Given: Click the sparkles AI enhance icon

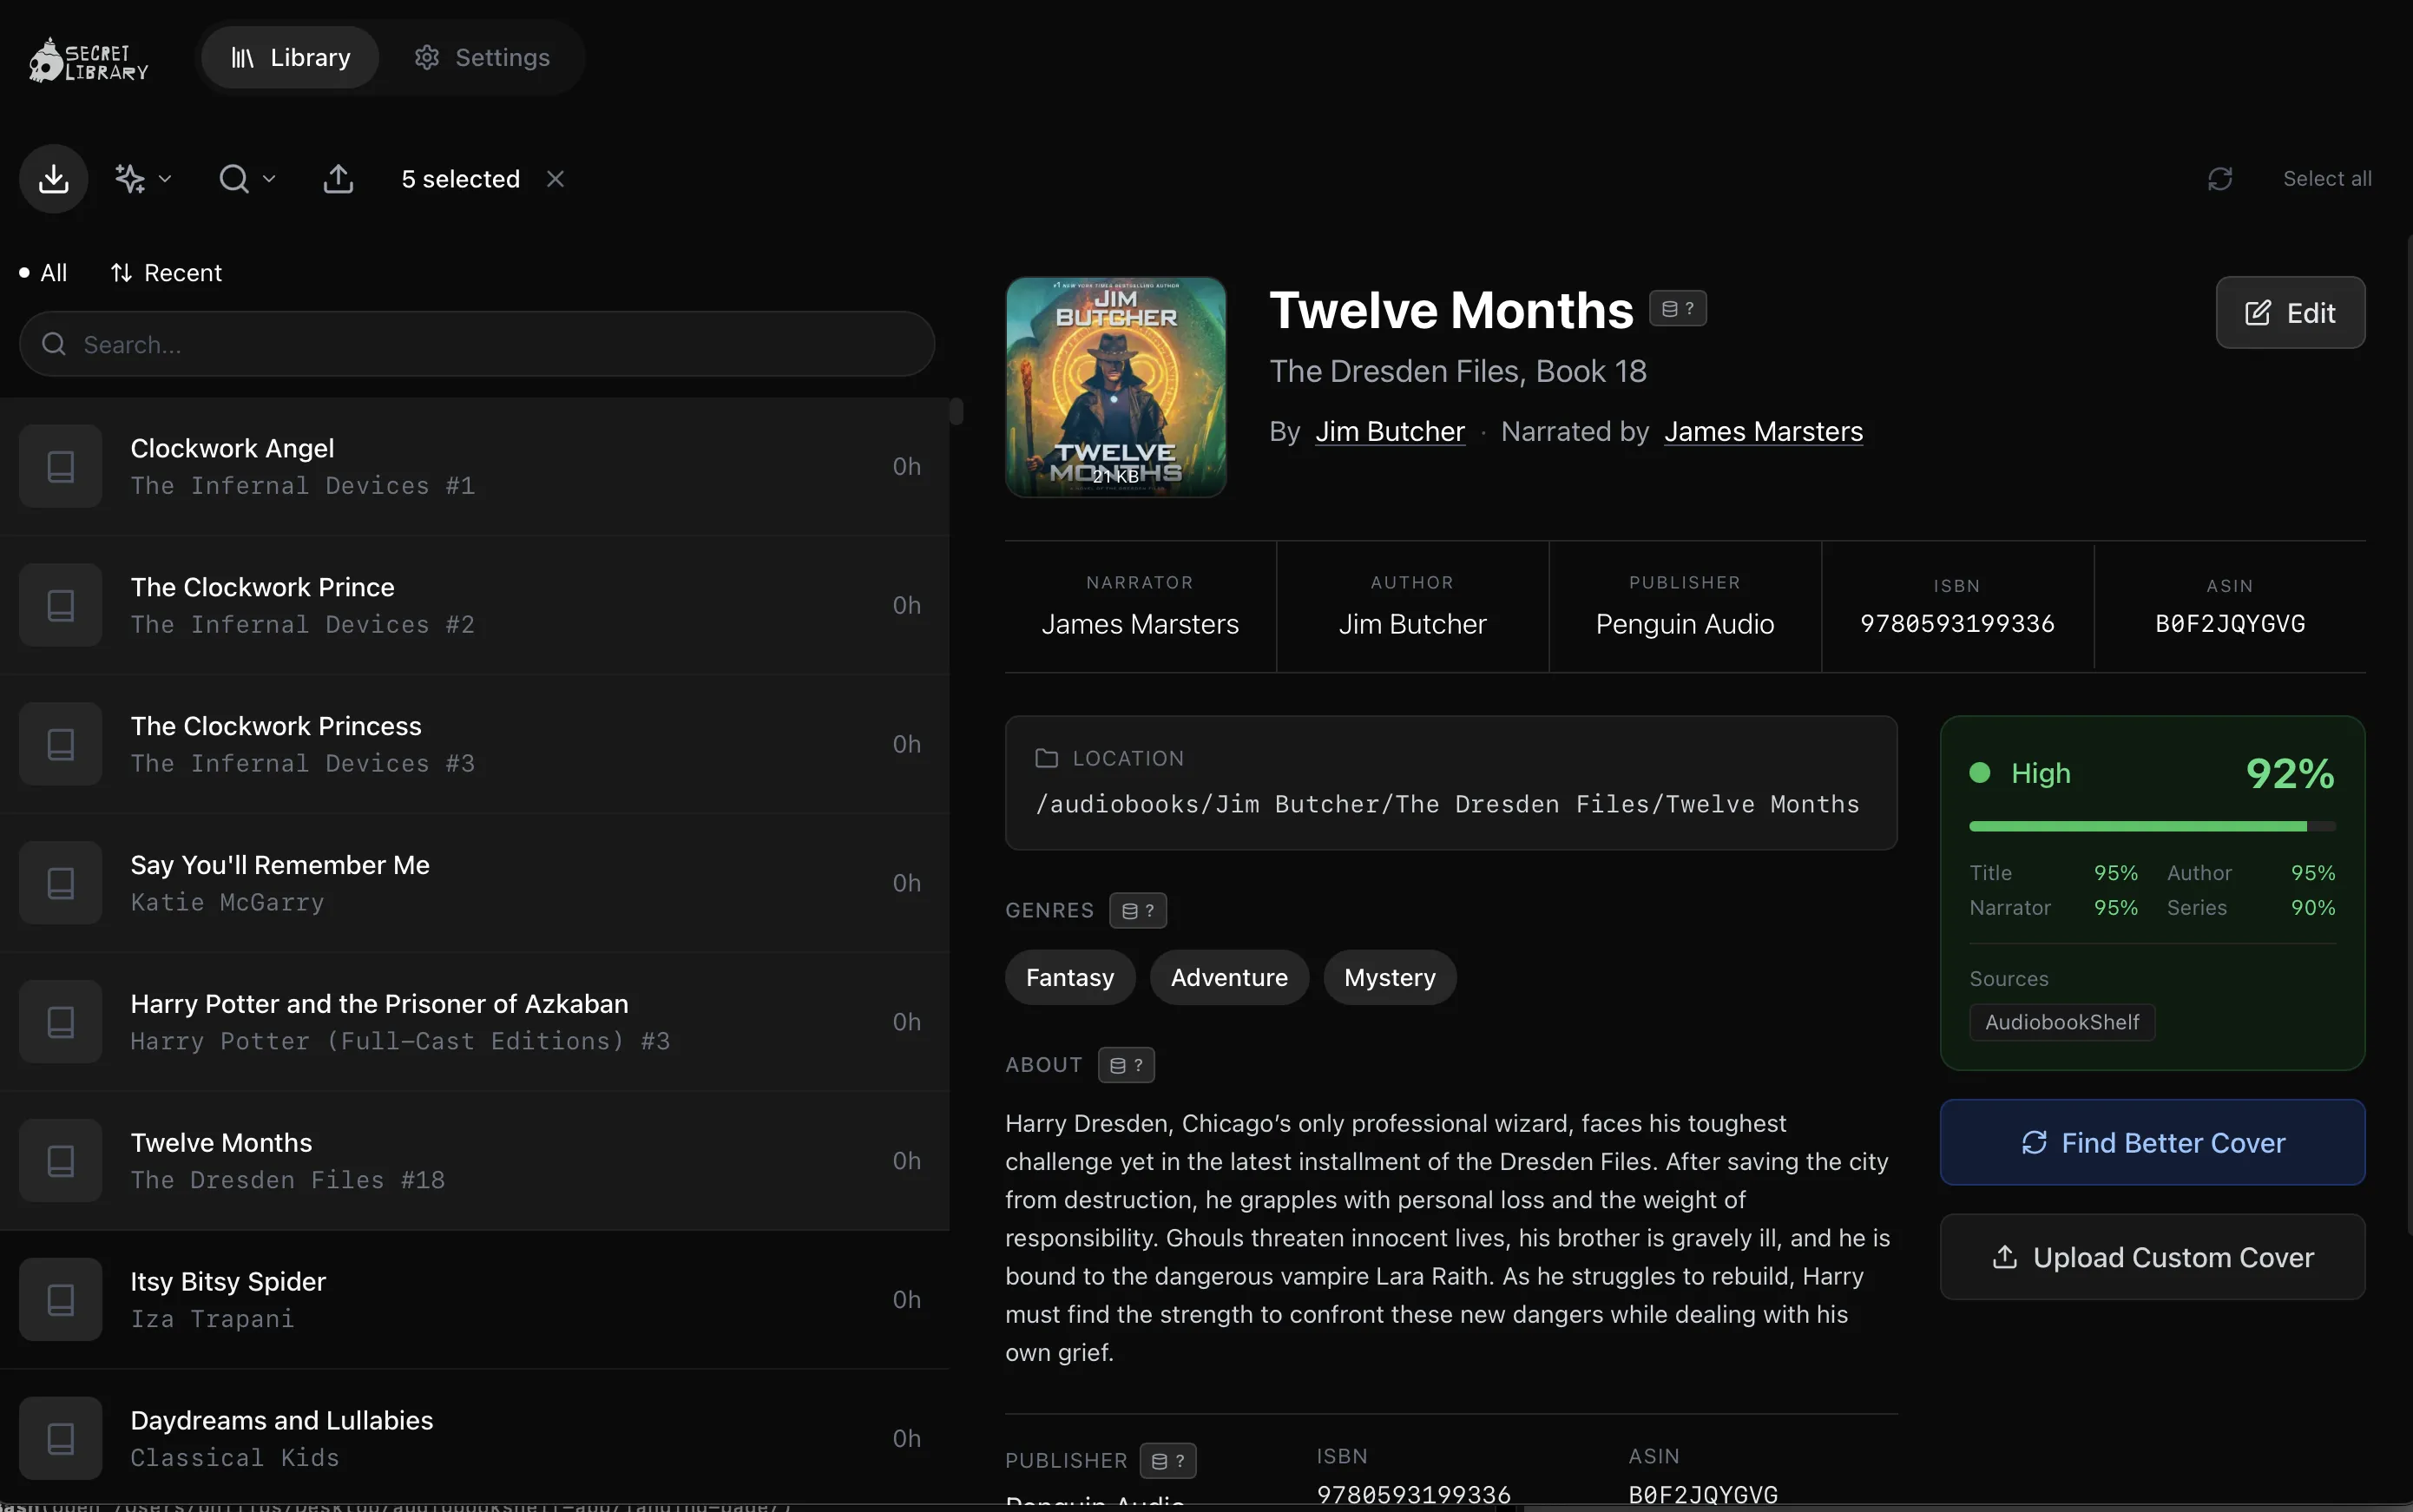Looking at the screenshot, I should coord(130,179).
